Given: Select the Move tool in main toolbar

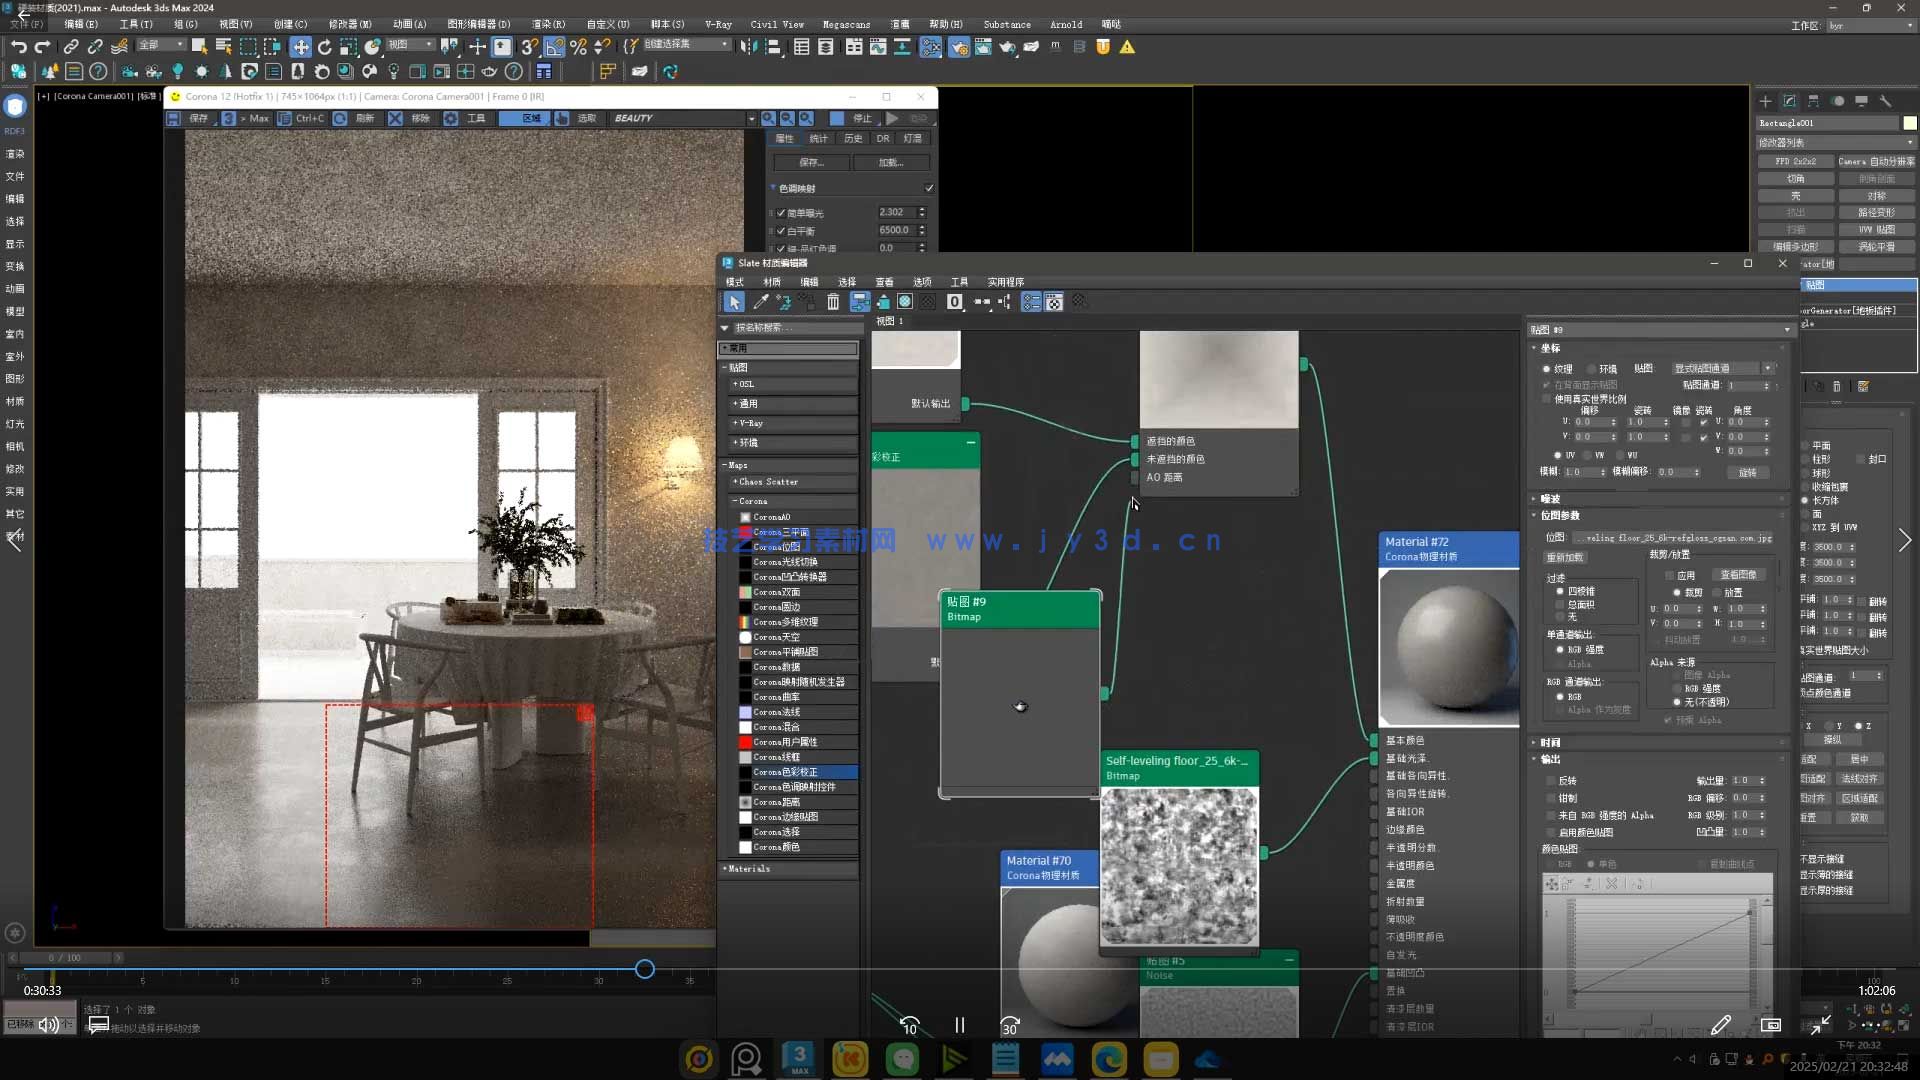Looking at the screenshot, I should (300, 47).
